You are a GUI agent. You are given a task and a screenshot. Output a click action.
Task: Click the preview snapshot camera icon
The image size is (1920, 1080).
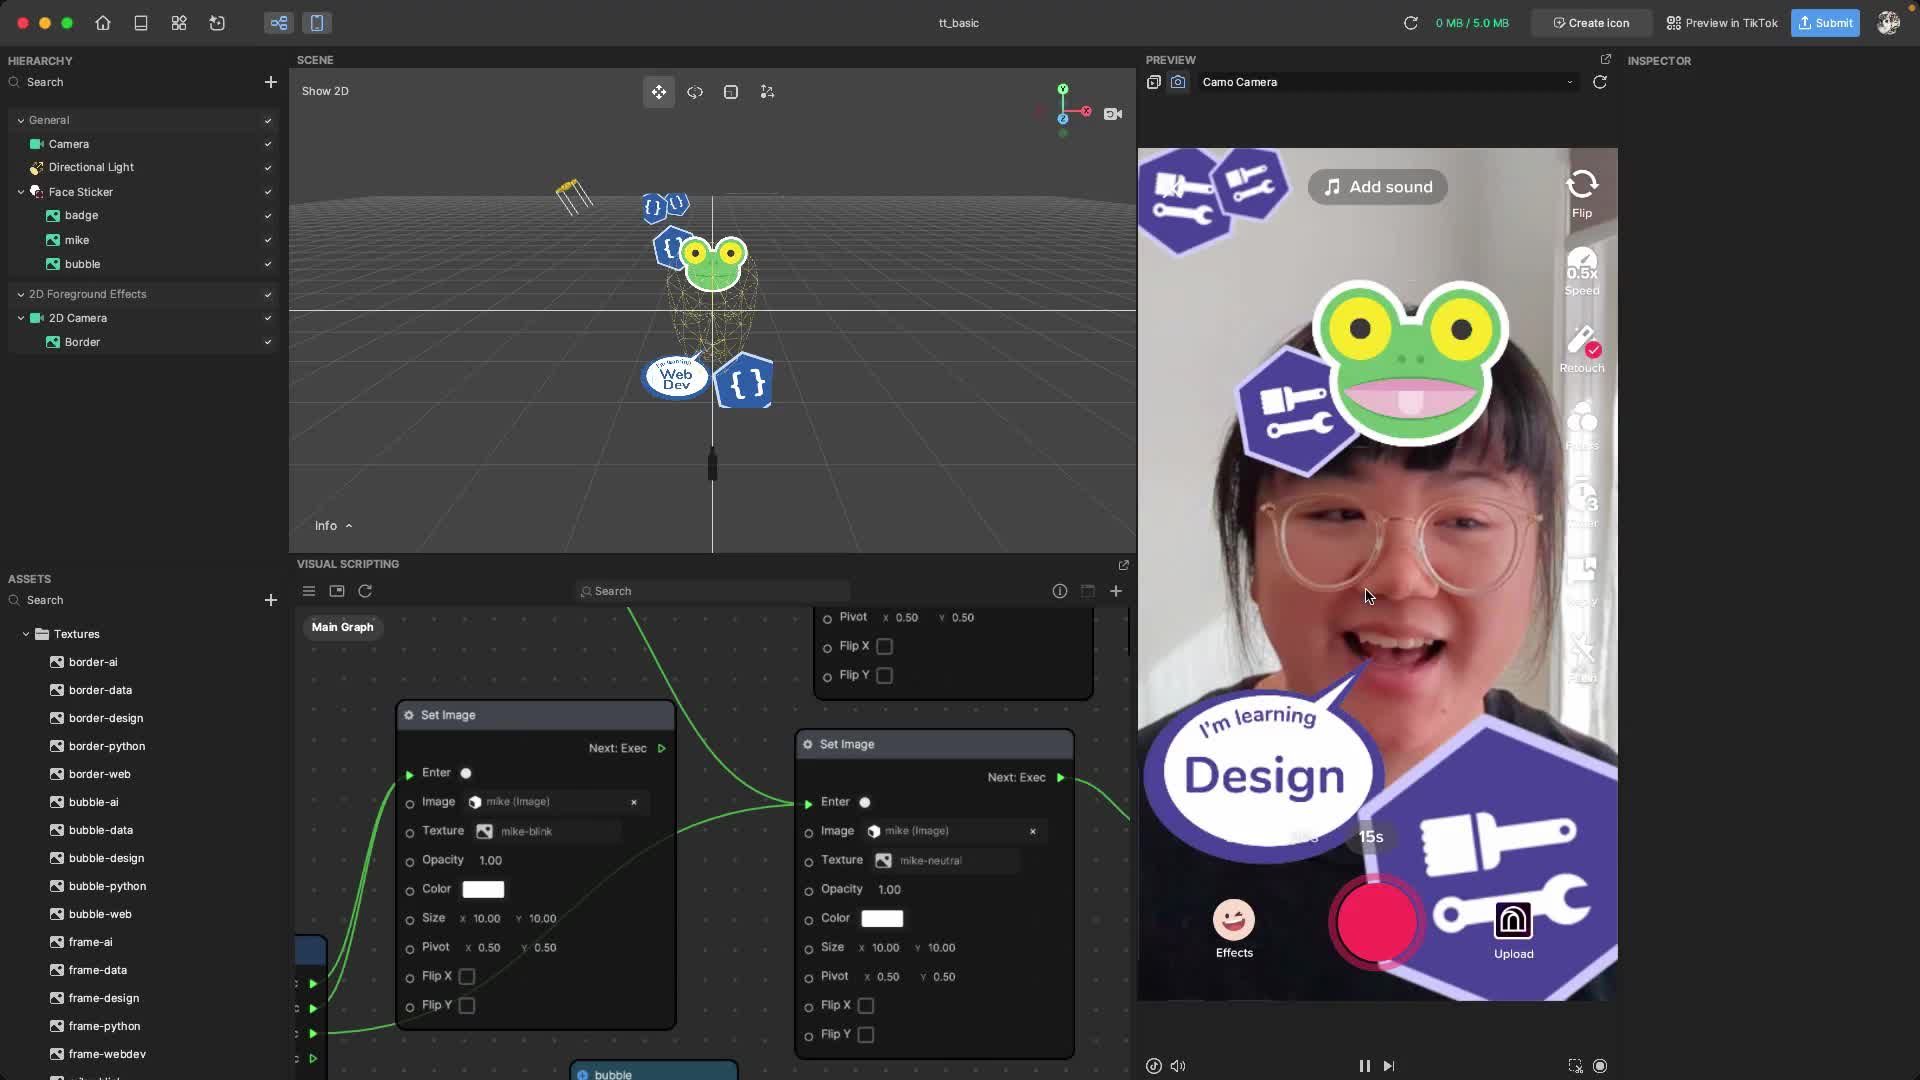click(1178, 82)
